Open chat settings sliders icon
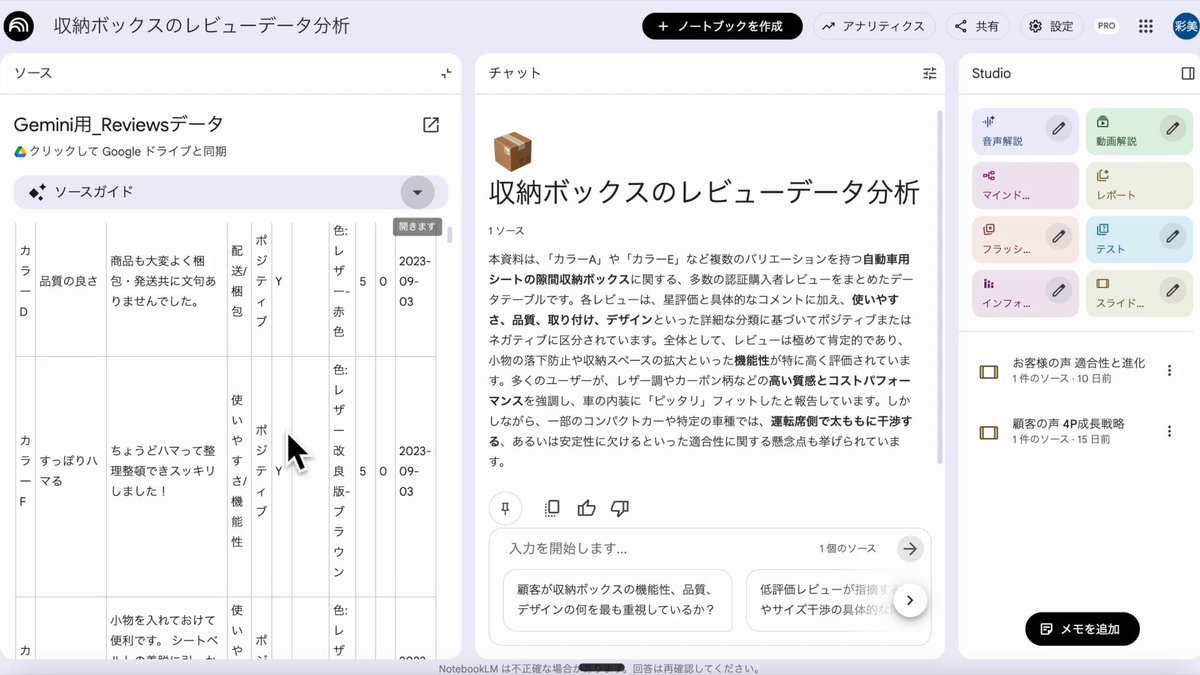Viewport: 1200px width, 675px height. tap(930, 73)
